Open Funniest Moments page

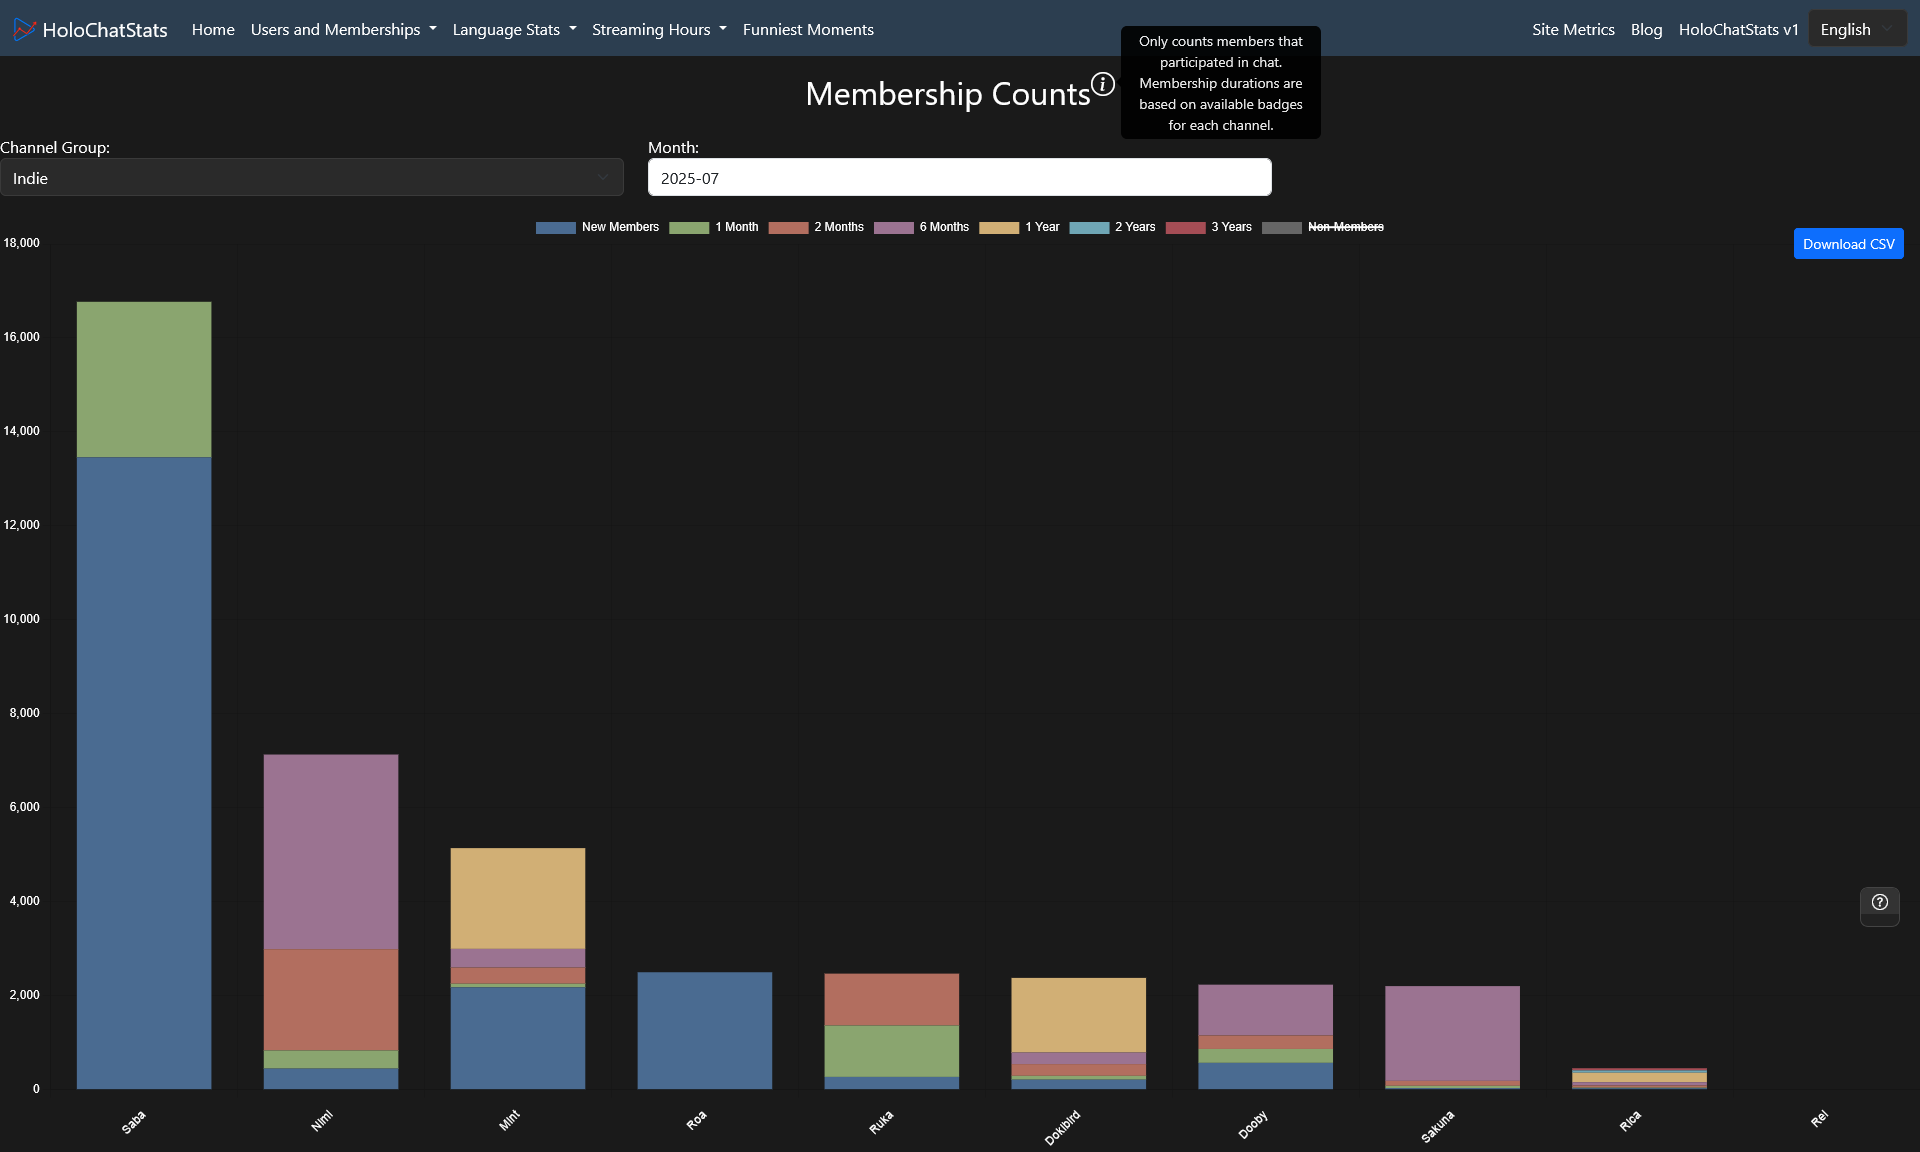click(x=808, y=30)
